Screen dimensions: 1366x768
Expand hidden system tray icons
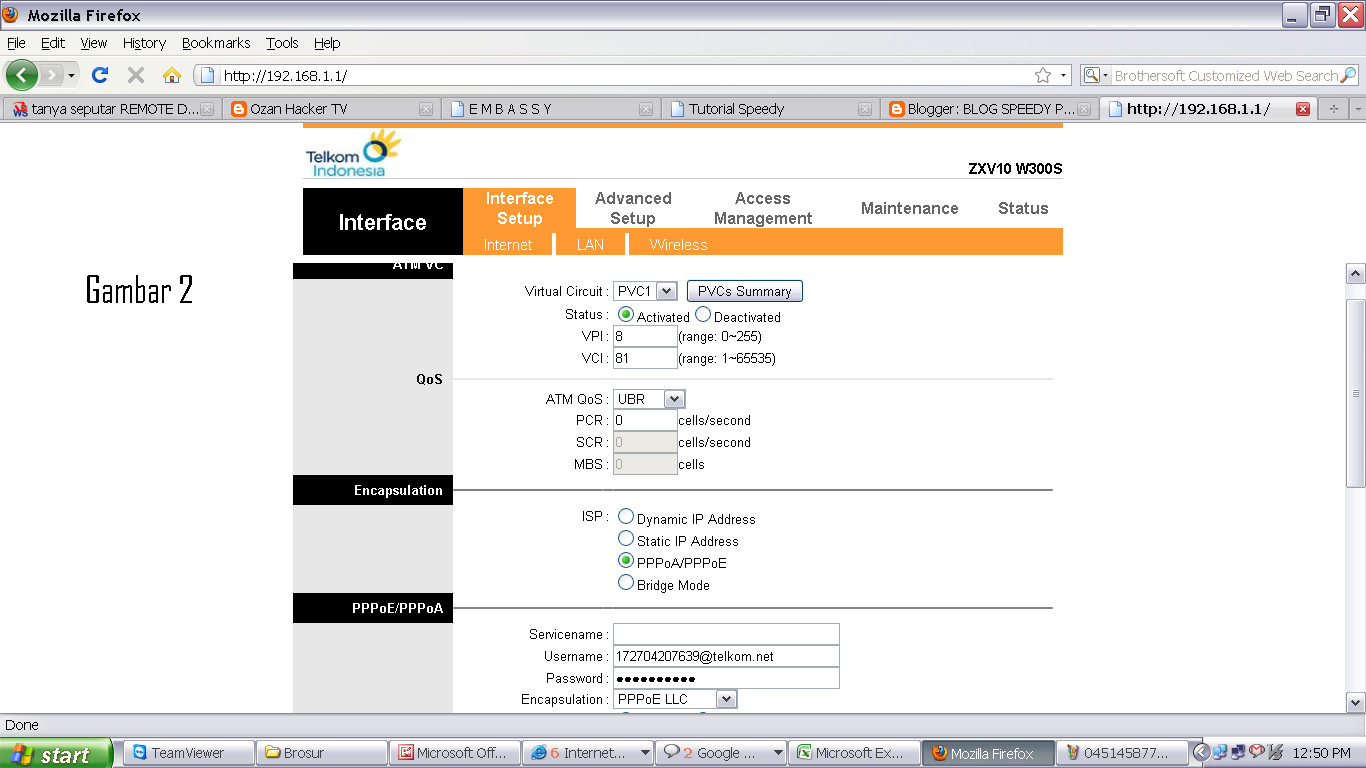pyautogui.click(x=1202, y=753)
